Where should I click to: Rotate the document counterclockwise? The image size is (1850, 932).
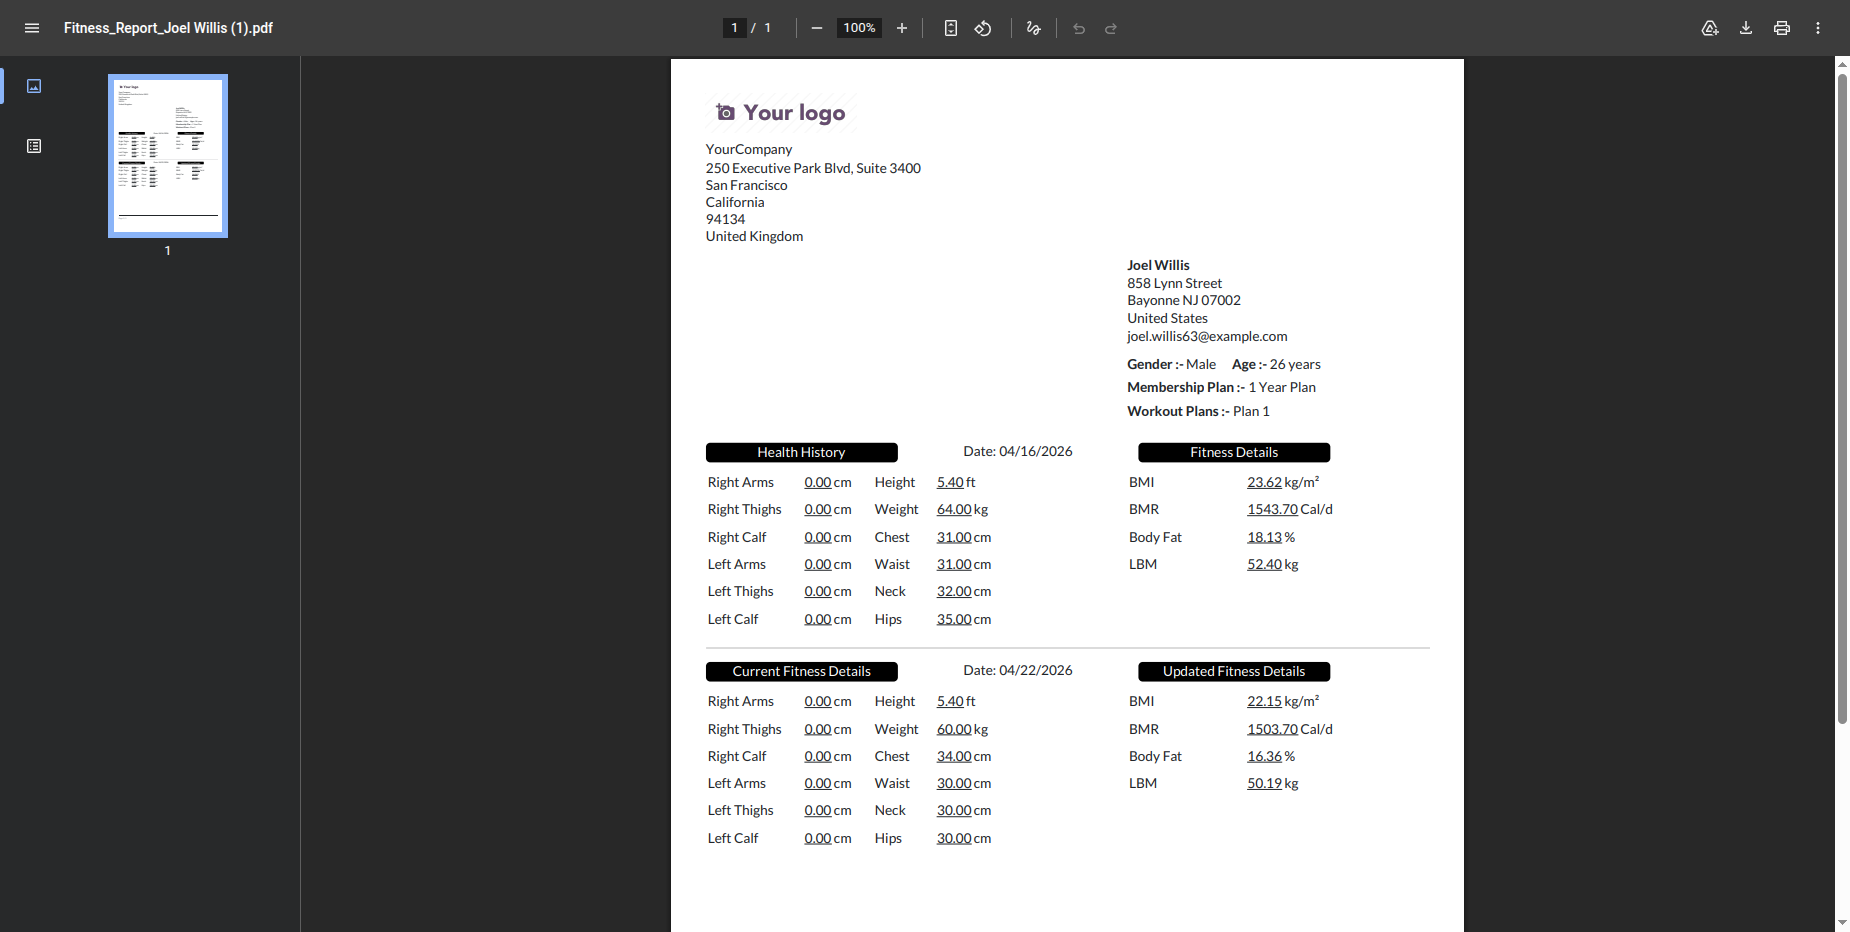pyautogui.click(x=983, y=28)
